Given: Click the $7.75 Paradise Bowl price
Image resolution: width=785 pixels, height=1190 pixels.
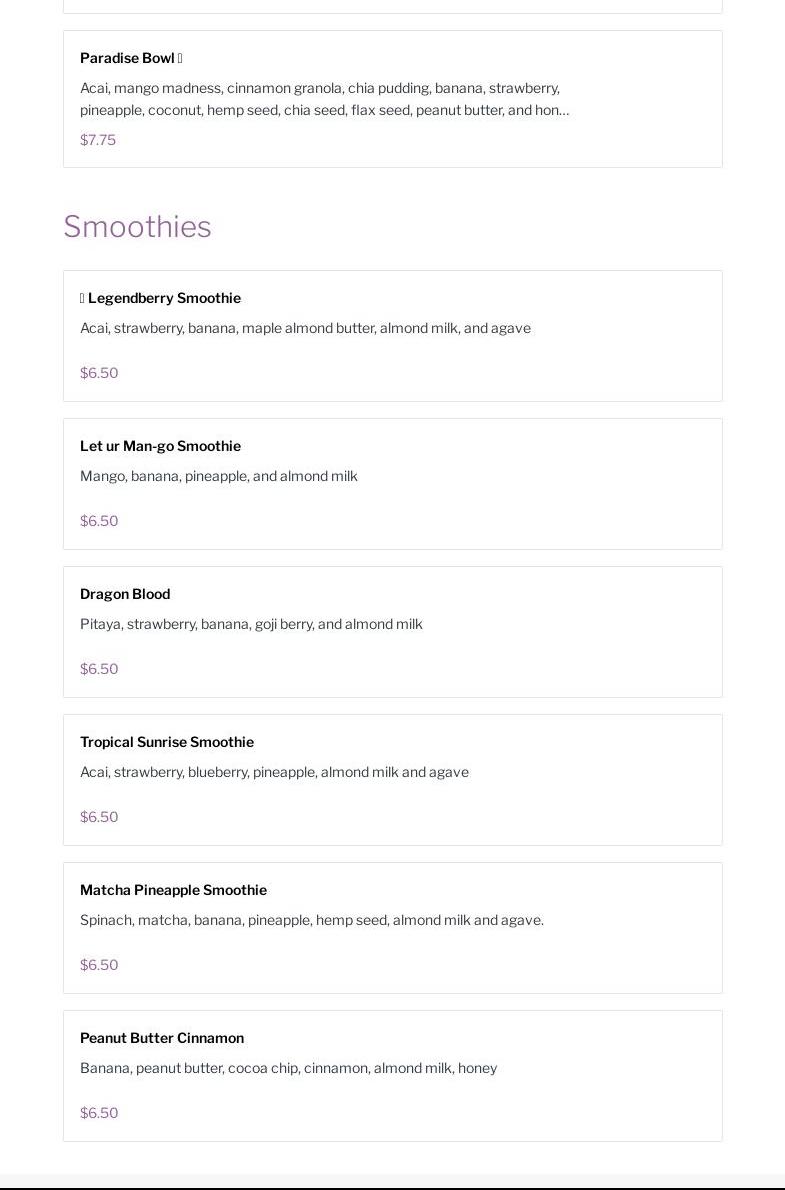Looking at the screenshot, I should click(x=98, y=140).
